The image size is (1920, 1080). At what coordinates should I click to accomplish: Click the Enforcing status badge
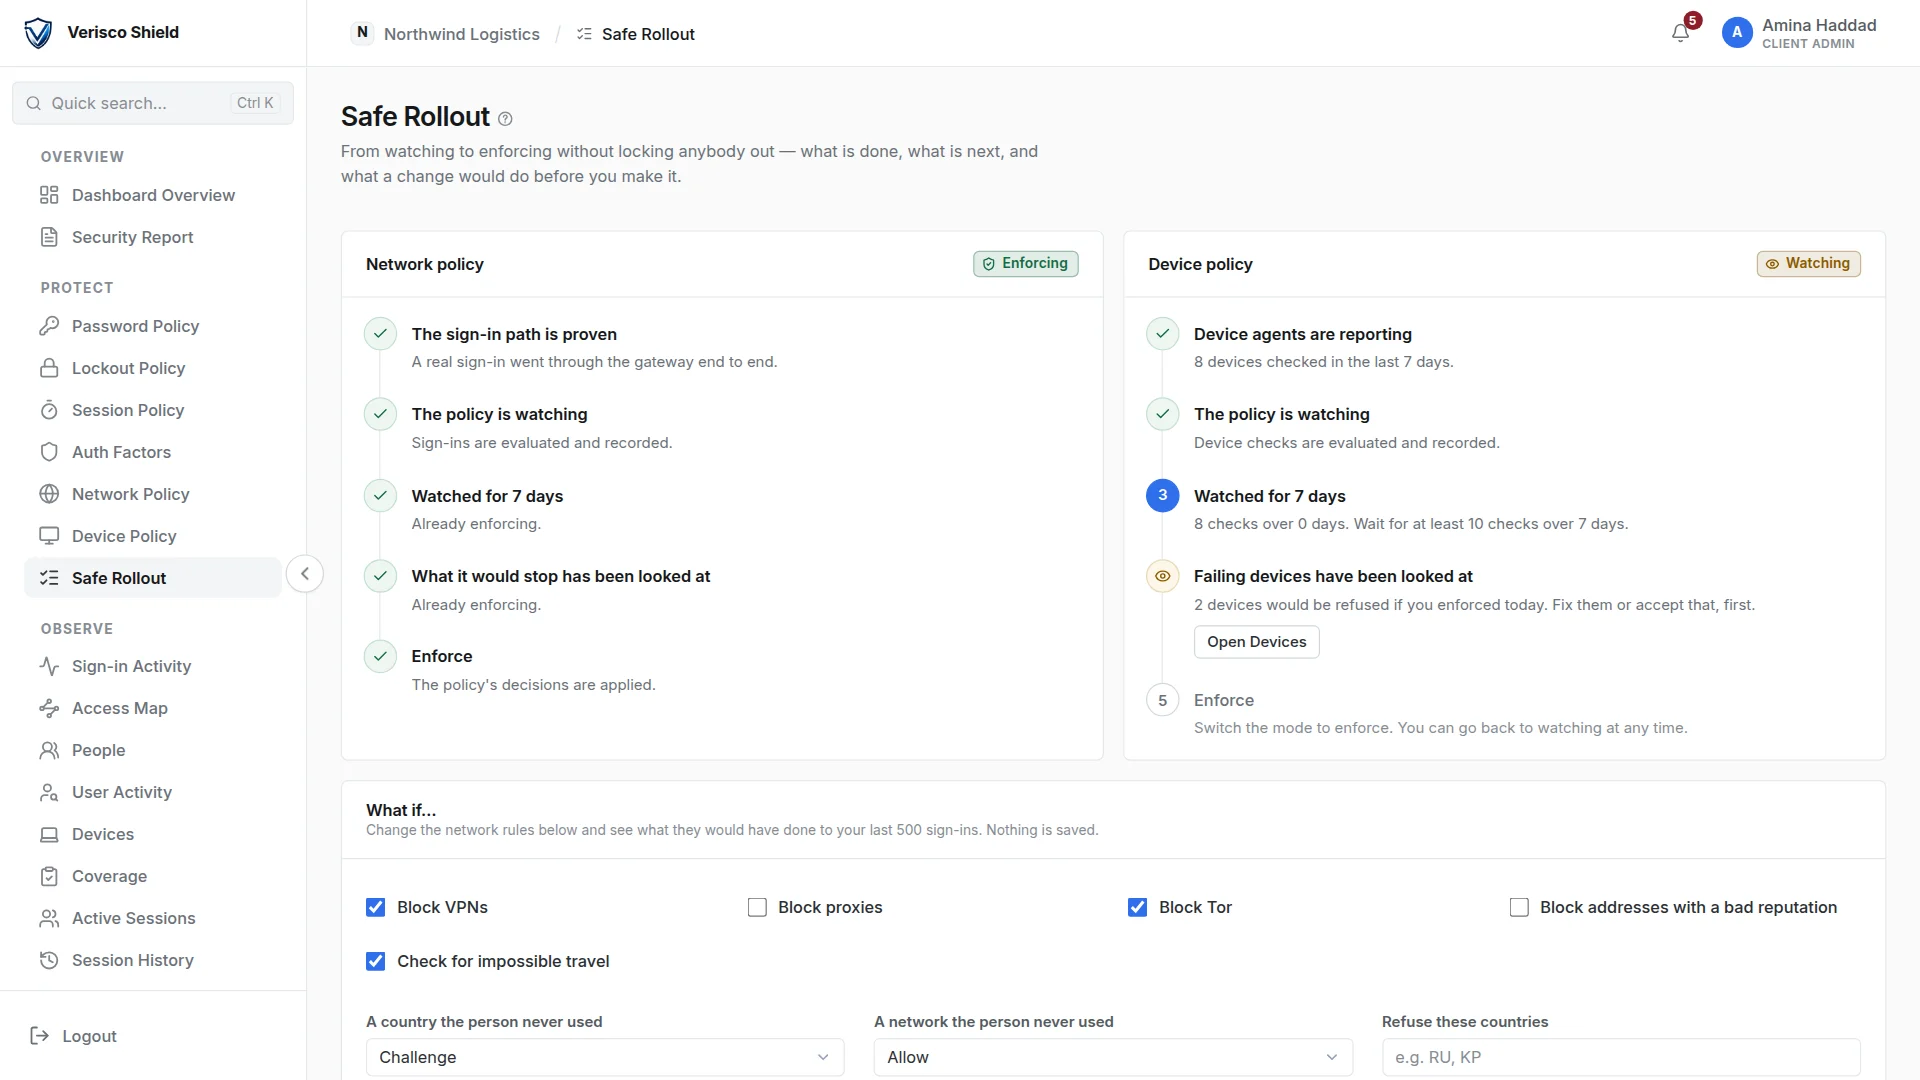[x=1025, y=263]
